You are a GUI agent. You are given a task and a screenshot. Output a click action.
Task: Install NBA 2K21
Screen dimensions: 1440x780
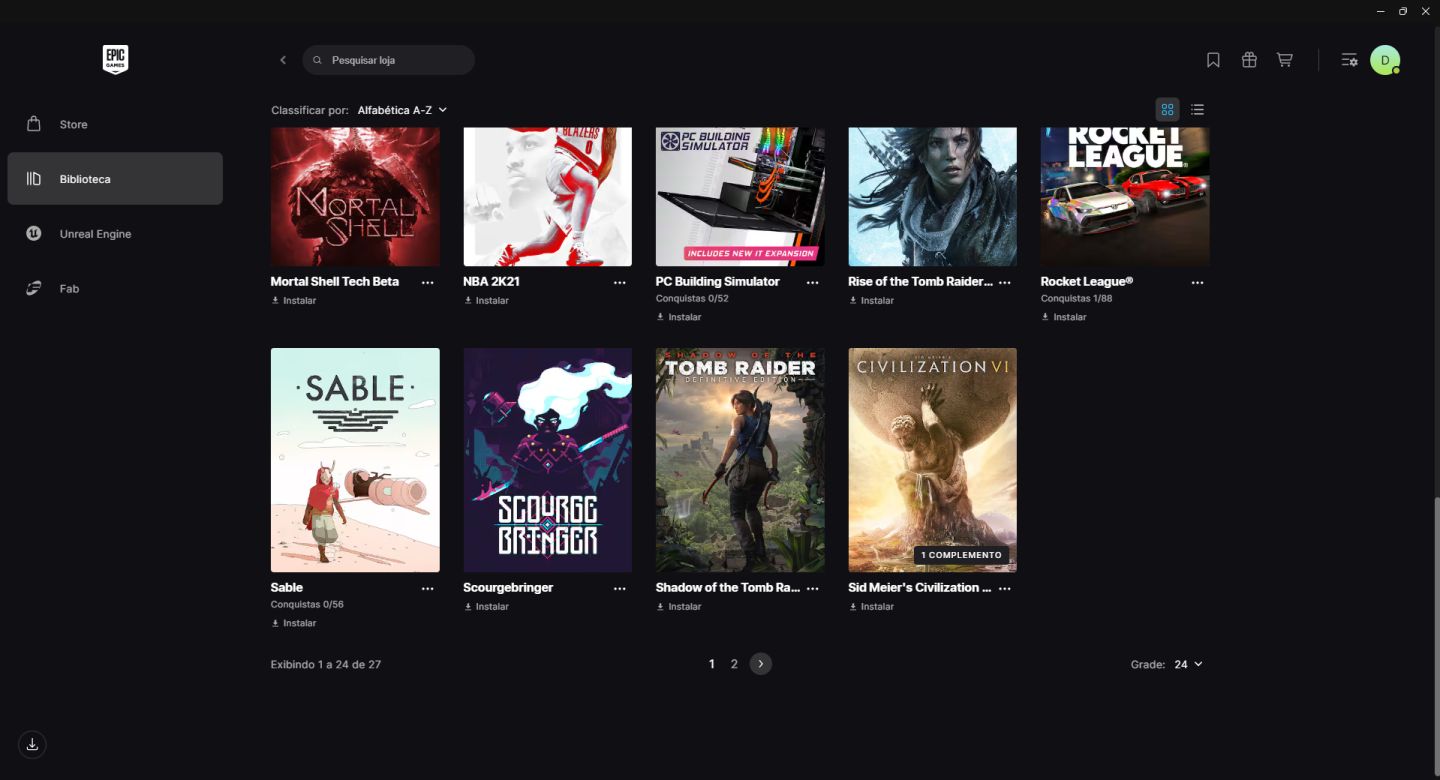[486, 300]
